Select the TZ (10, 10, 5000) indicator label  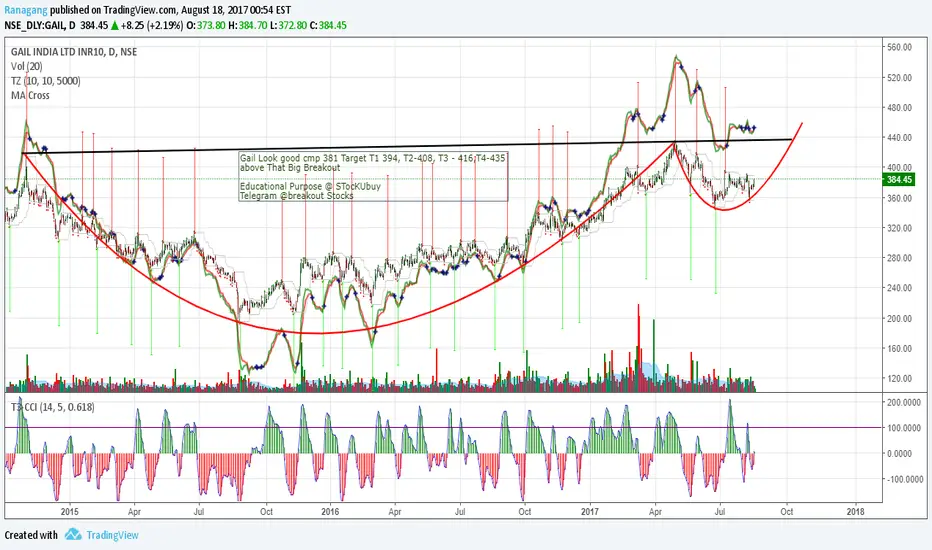pos(45,81)
